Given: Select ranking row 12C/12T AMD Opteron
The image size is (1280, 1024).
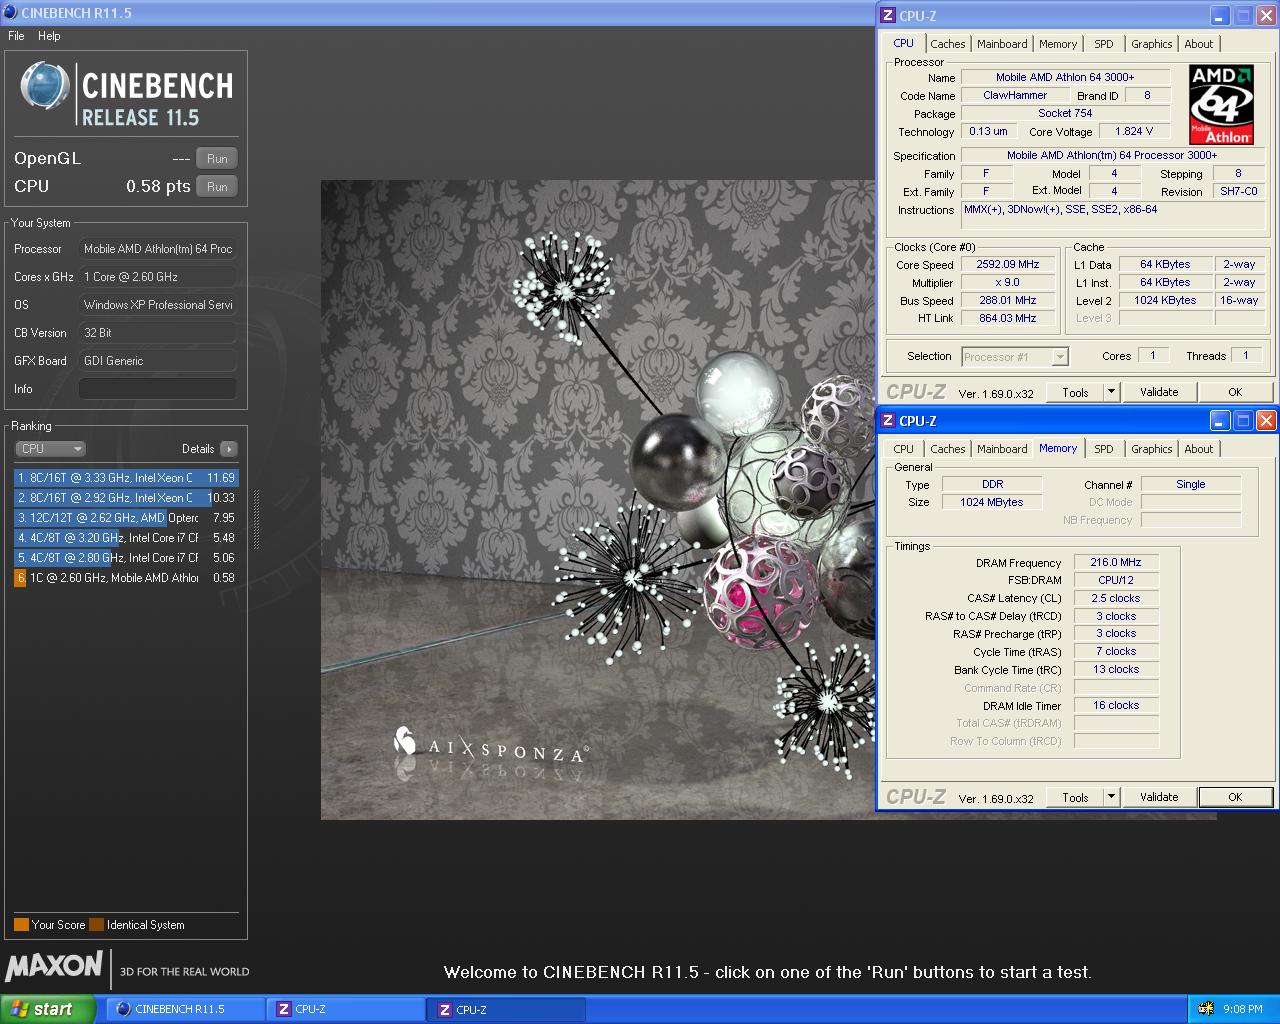Looking at the screenshot, I should (126, 518).
